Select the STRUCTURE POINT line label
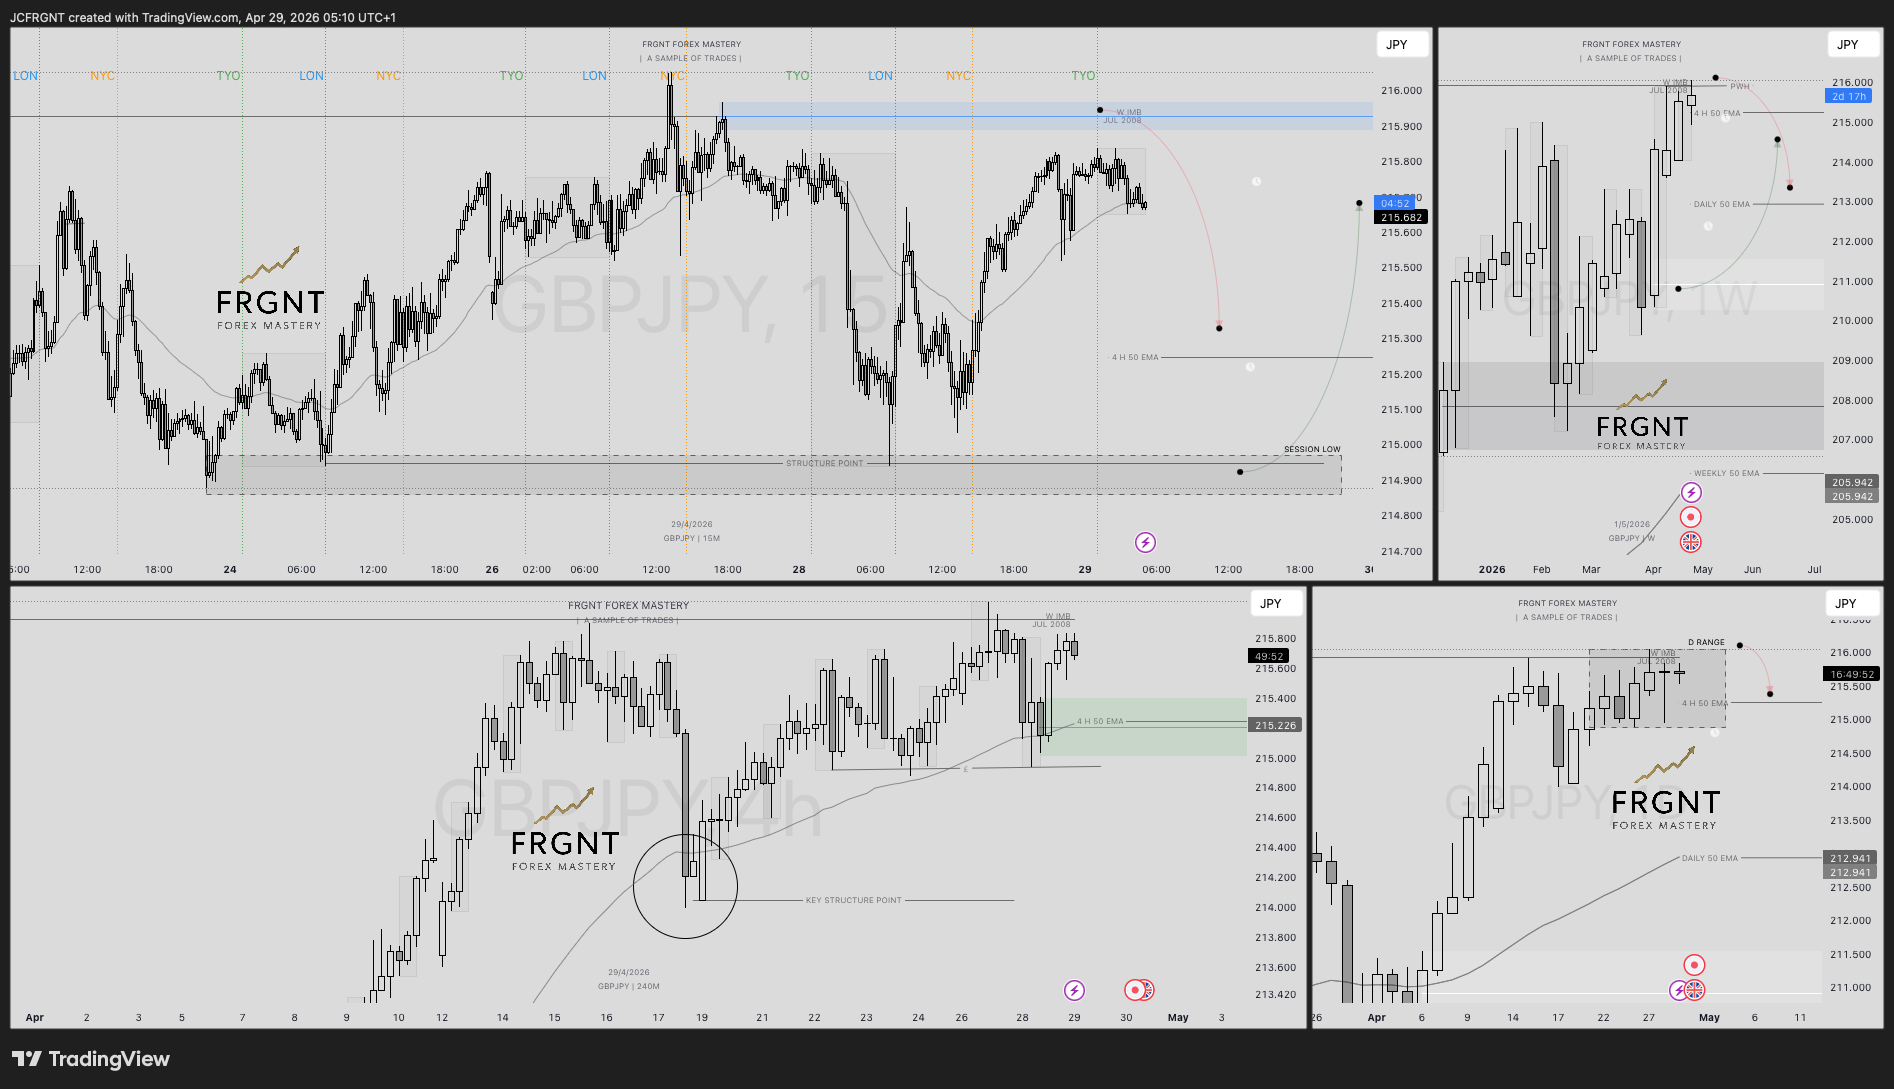Viewport: 1894px width, 1089px height. 824,463
